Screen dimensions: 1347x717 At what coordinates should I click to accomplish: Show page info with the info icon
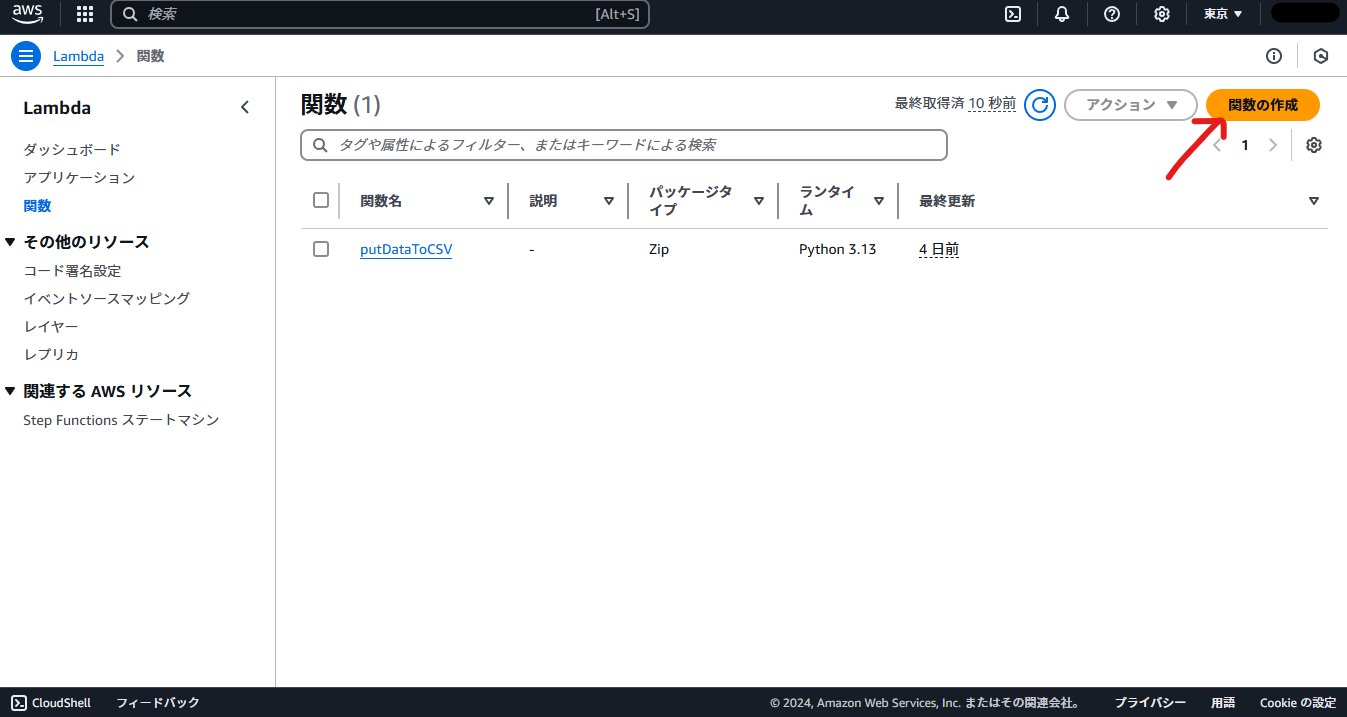(x=1274, y=56)
